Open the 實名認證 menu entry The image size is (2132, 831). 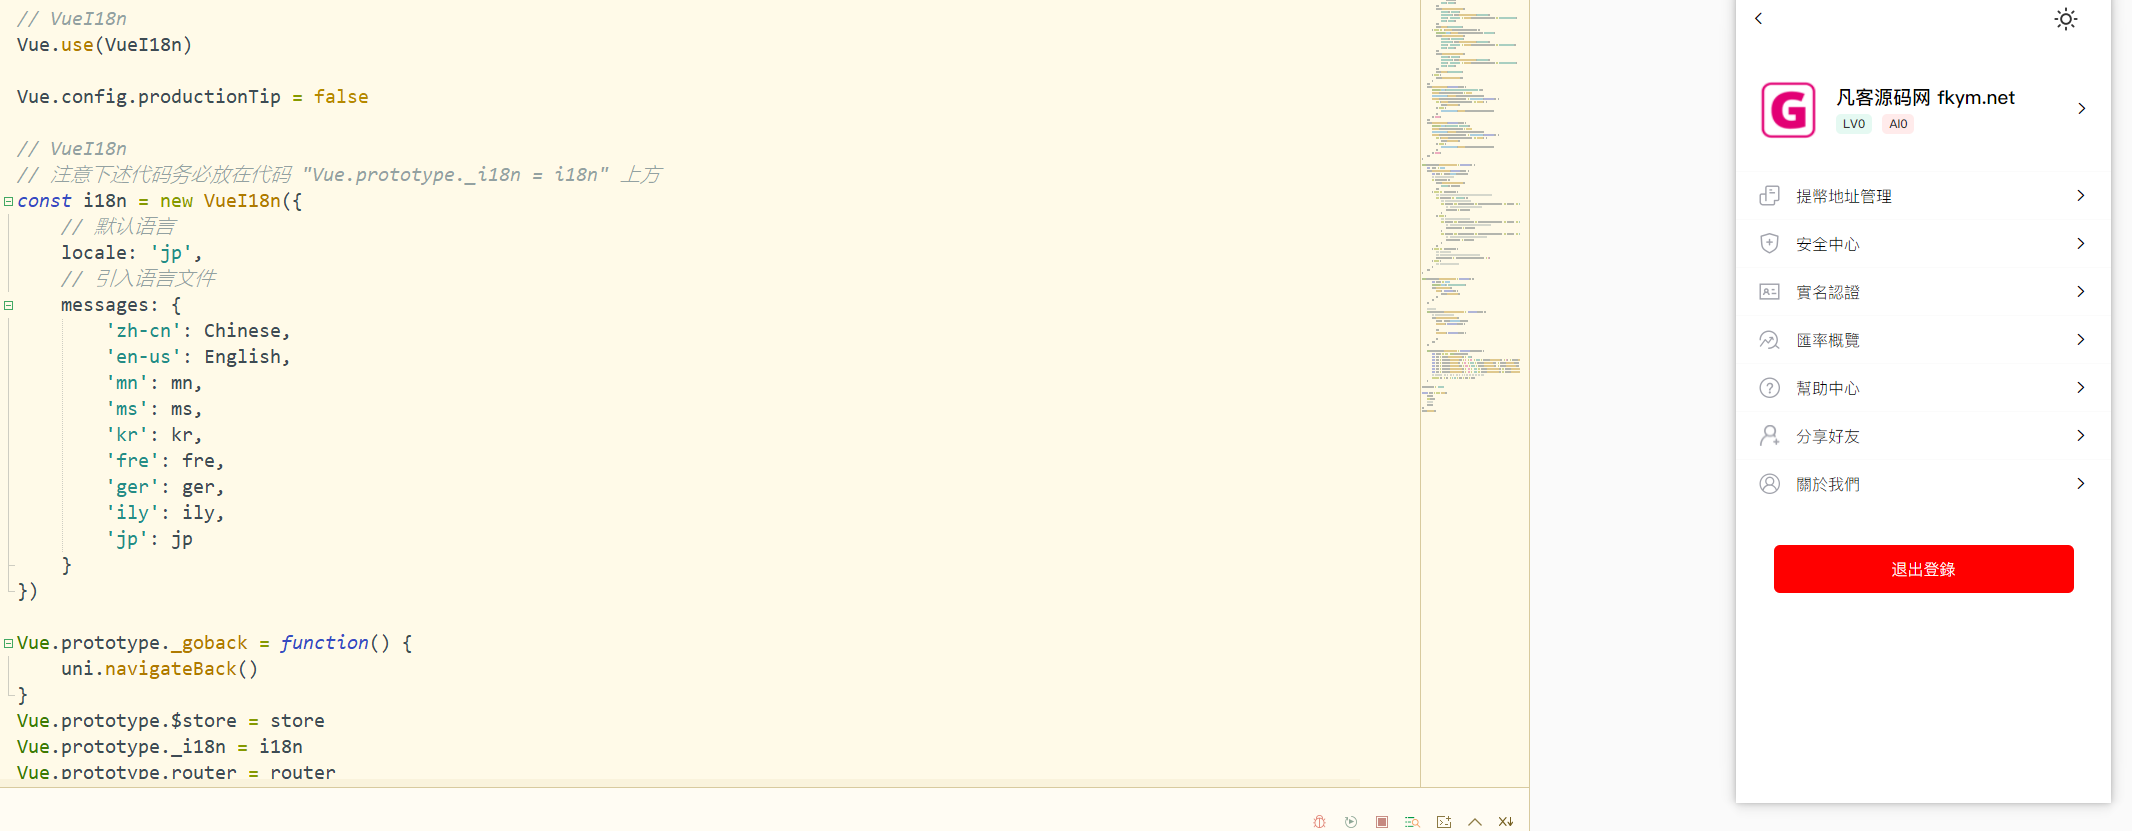point(1827,292)
